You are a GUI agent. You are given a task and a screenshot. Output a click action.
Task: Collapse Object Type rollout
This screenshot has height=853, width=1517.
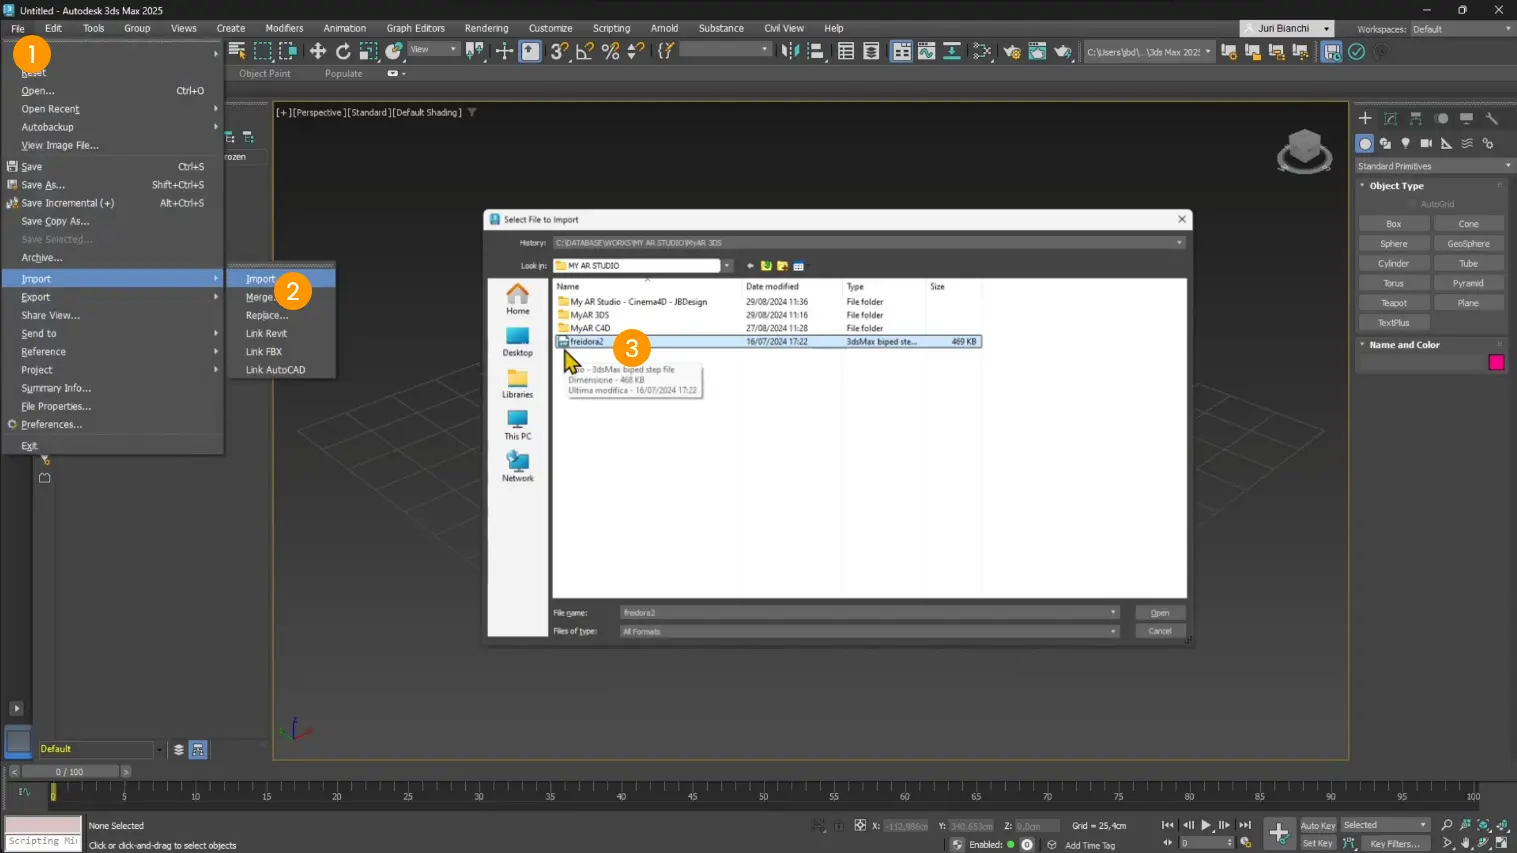click(1396, 186)
